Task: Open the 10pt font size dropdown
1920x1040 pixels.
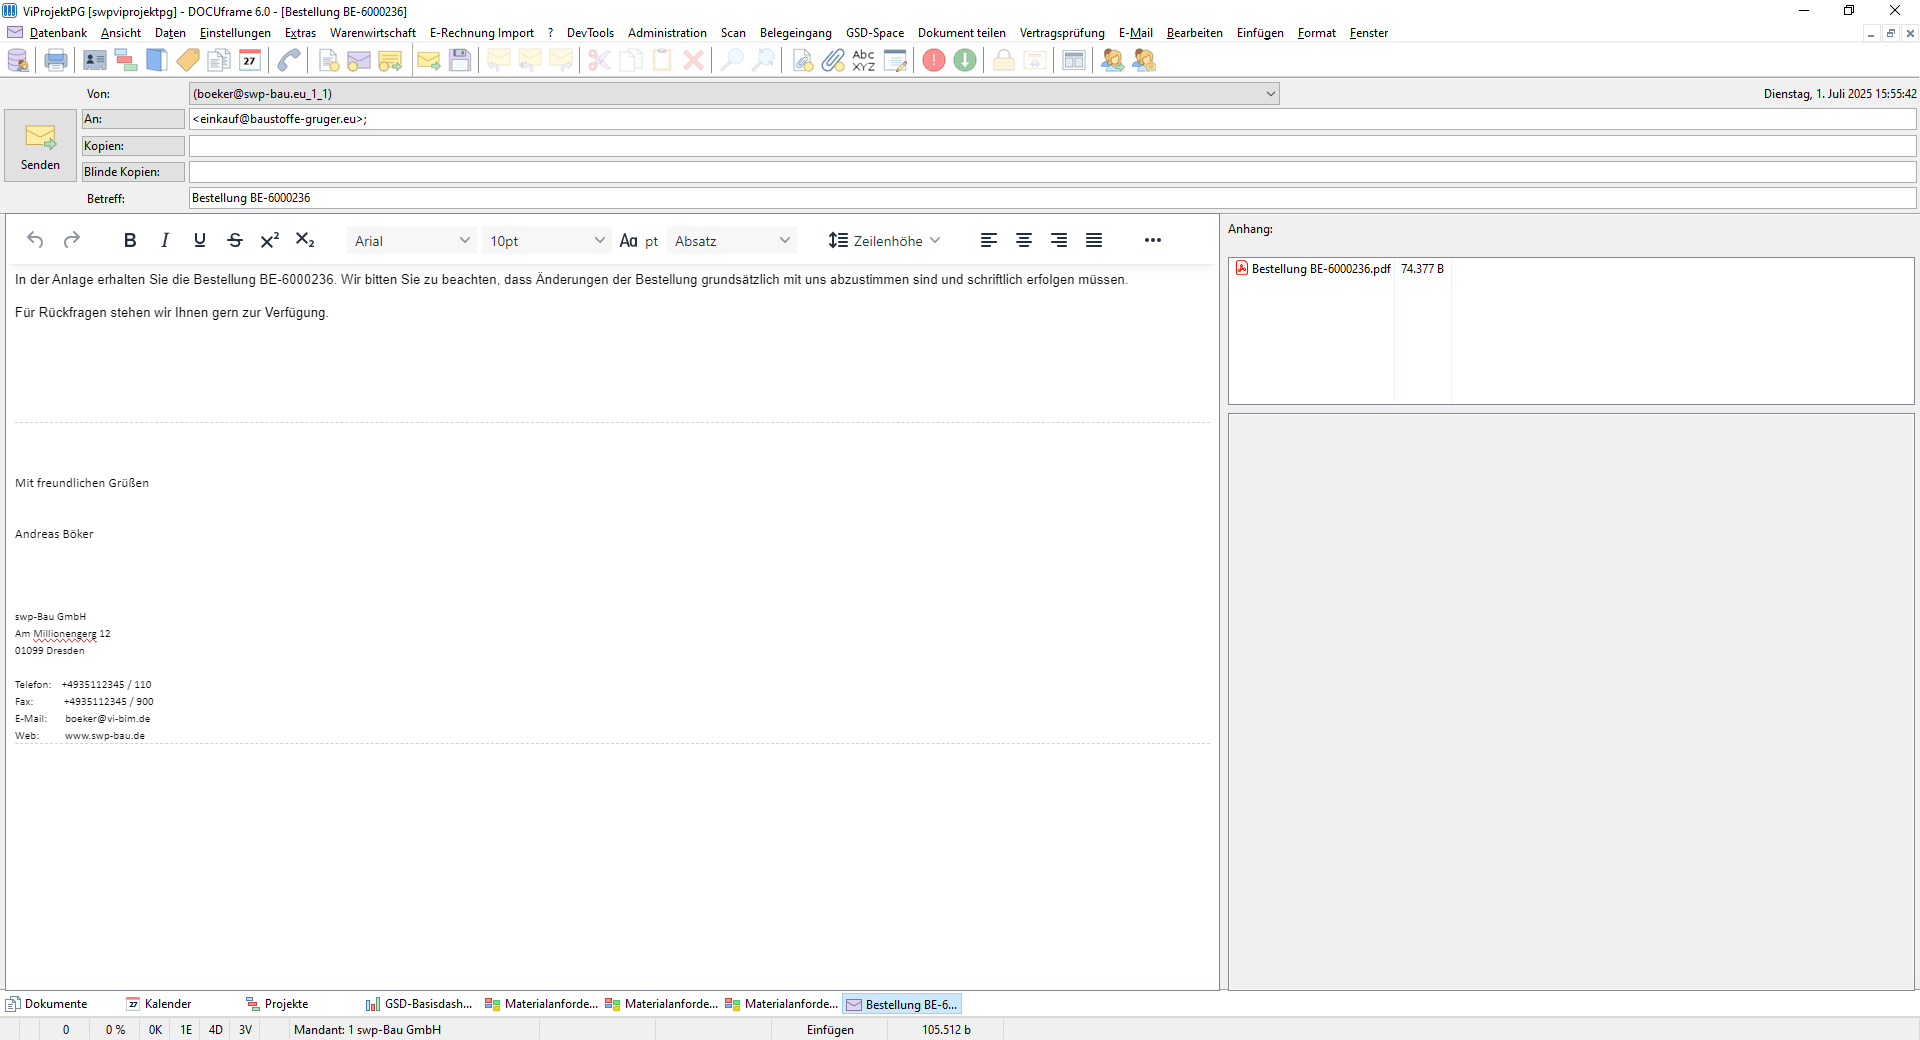Action: pyautogui.click(x=547, y=241)
